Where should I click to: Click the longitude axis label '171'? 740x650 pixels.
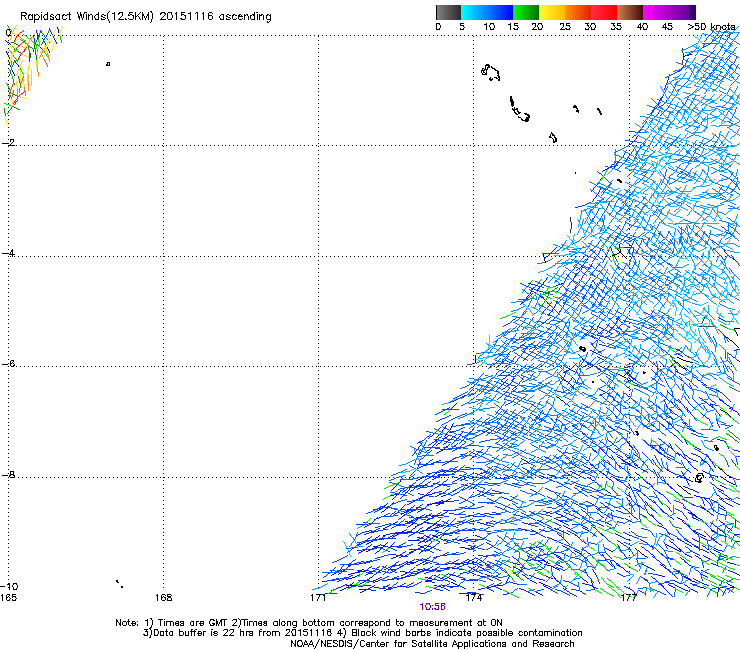pyautogui.click(x=318, y=598)
